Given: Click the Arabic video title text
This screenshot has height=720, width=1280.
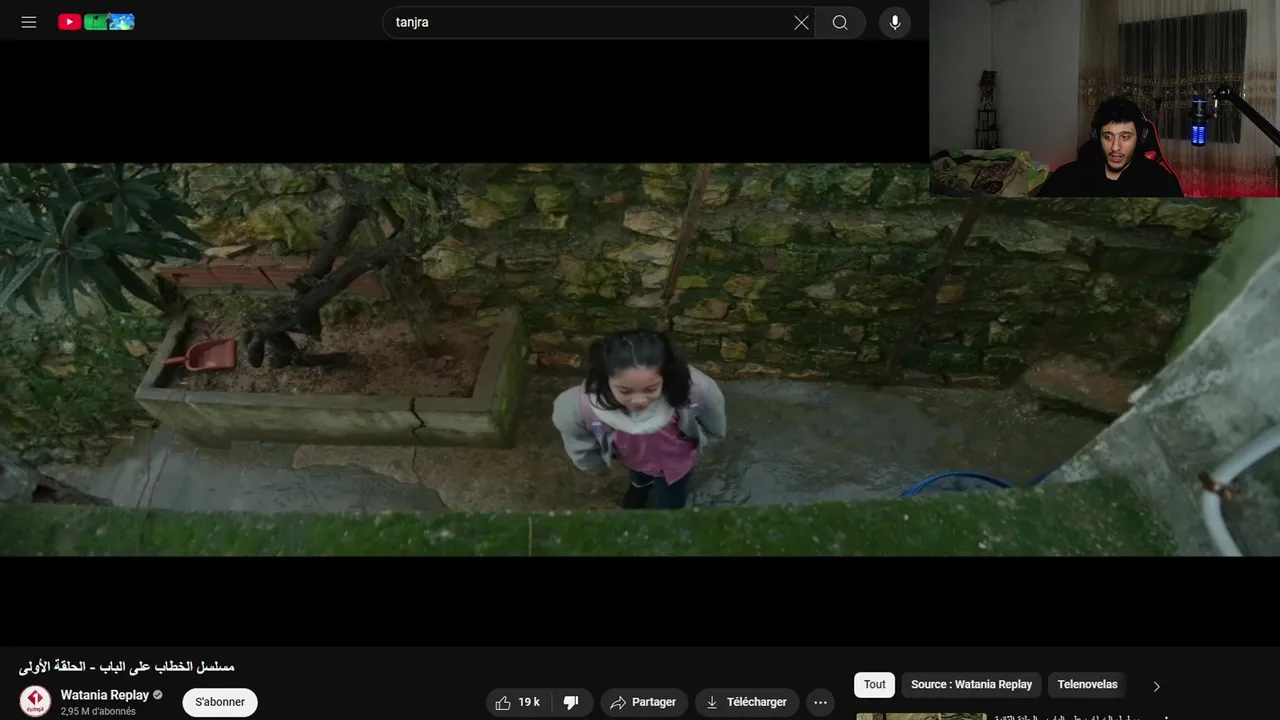Looking at the screenshot, I should 127,667.
